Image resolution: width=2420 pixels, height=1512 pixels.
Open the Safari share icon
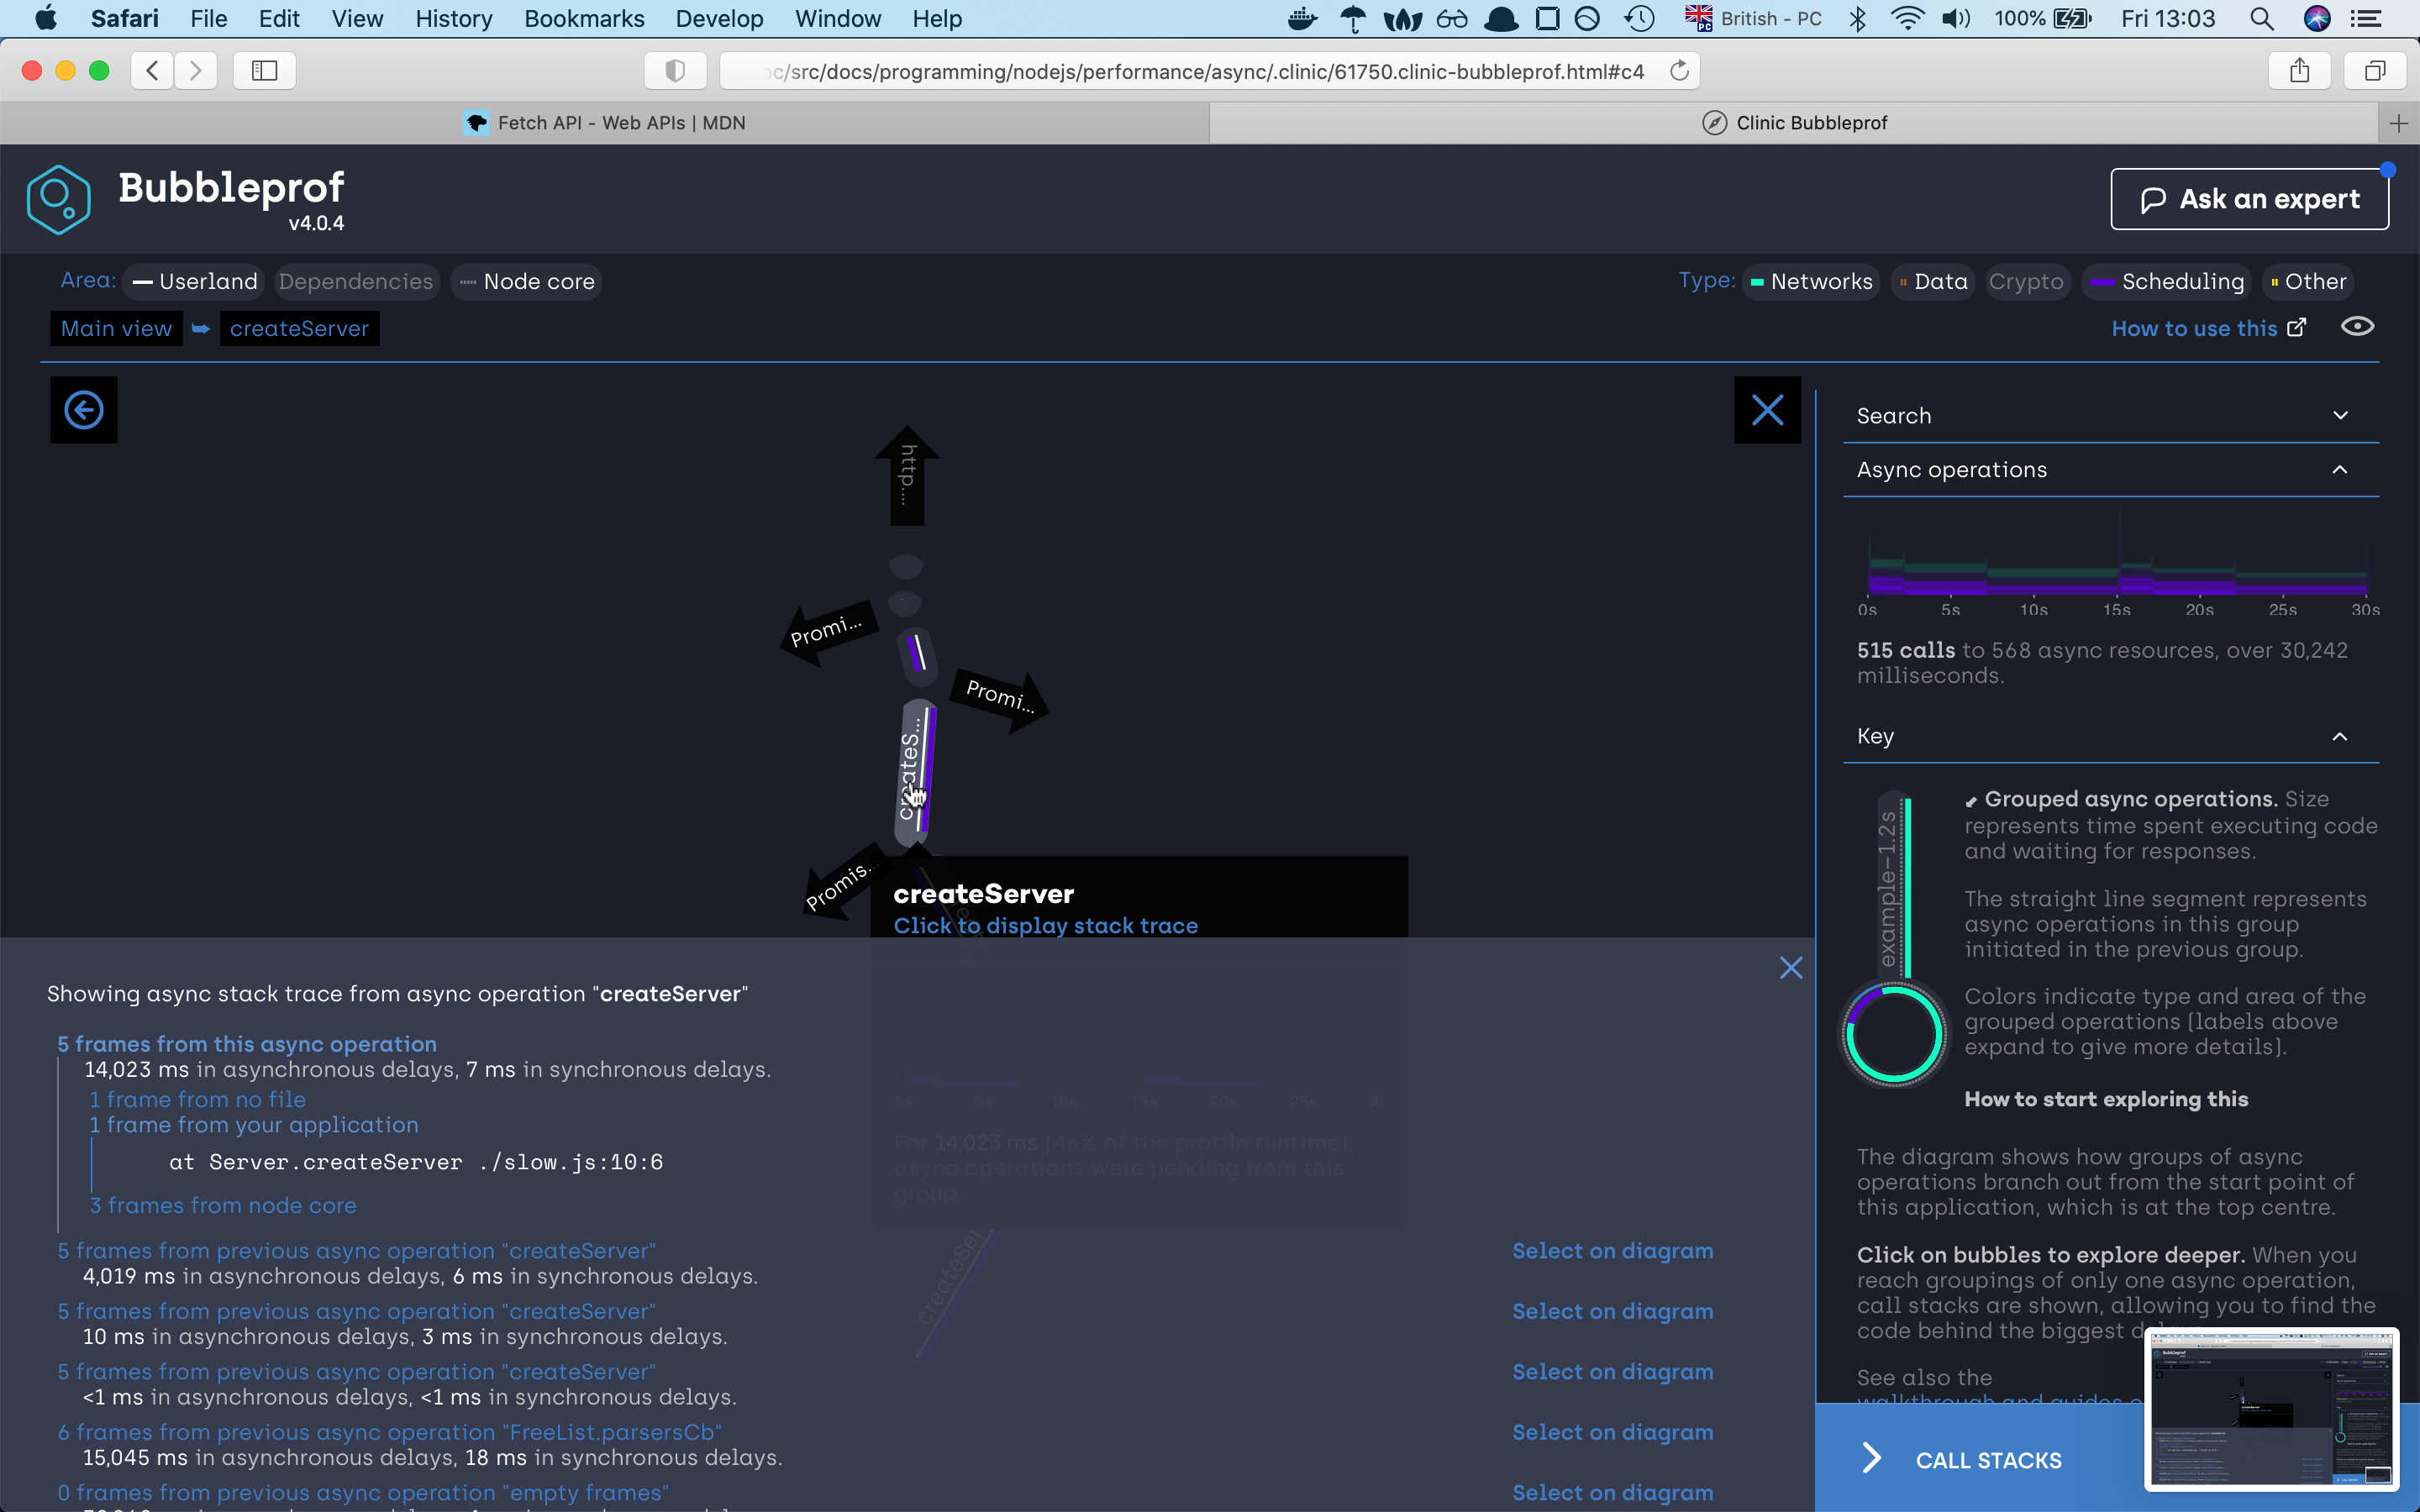coord(2299,71)
